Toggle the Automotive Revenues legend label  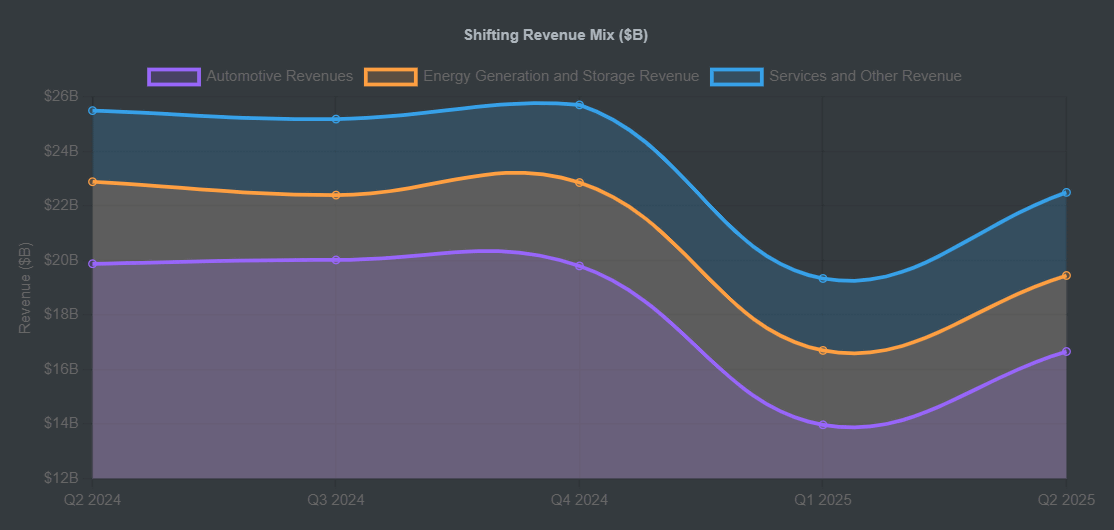click(279, 76)
